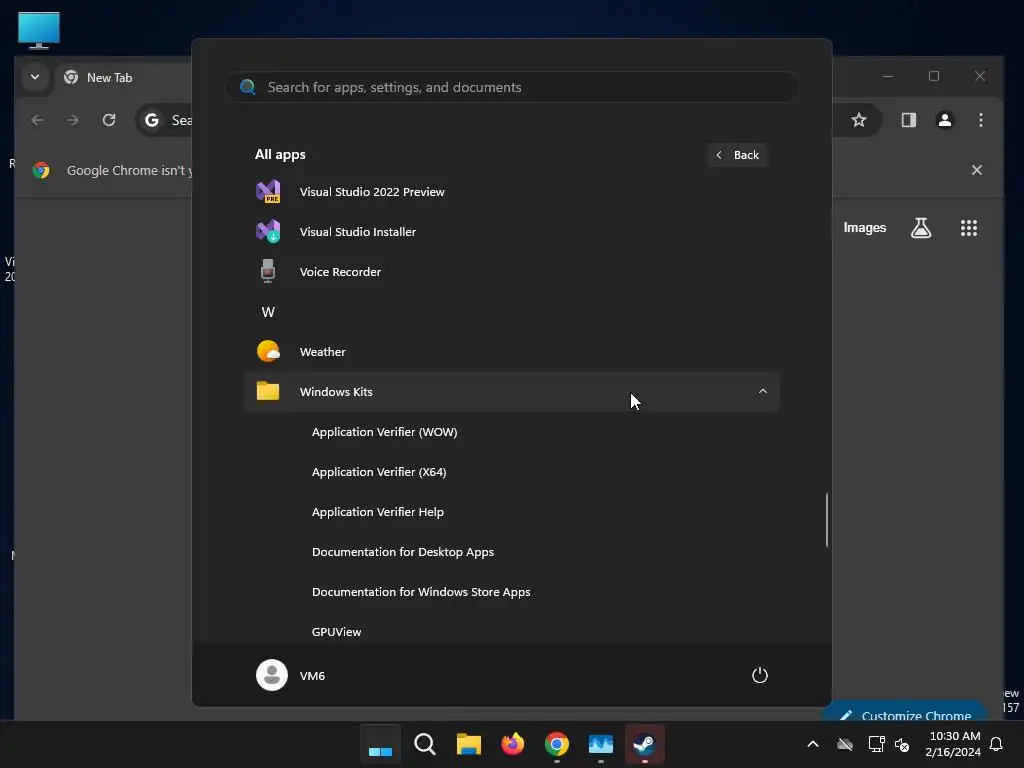This screenshot has height=768, width=1024.
Task: Focus the Start menu search field
Action: pyautogui.click(x=512, y=87)
